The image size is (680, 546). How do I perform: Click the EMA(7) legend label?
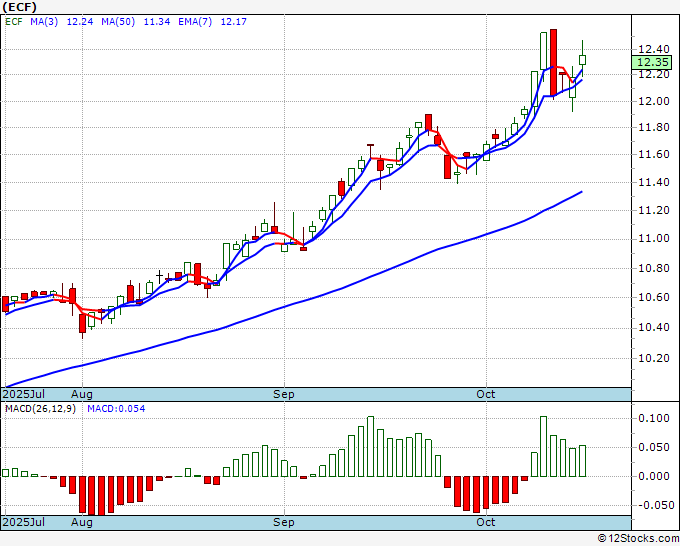click(x=195, y=22)
